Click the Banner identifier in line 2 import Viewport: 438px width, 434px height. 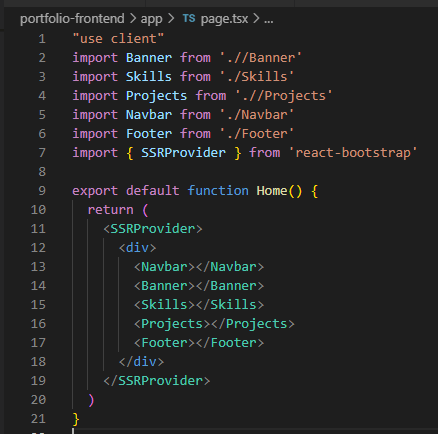click(149, 58)
